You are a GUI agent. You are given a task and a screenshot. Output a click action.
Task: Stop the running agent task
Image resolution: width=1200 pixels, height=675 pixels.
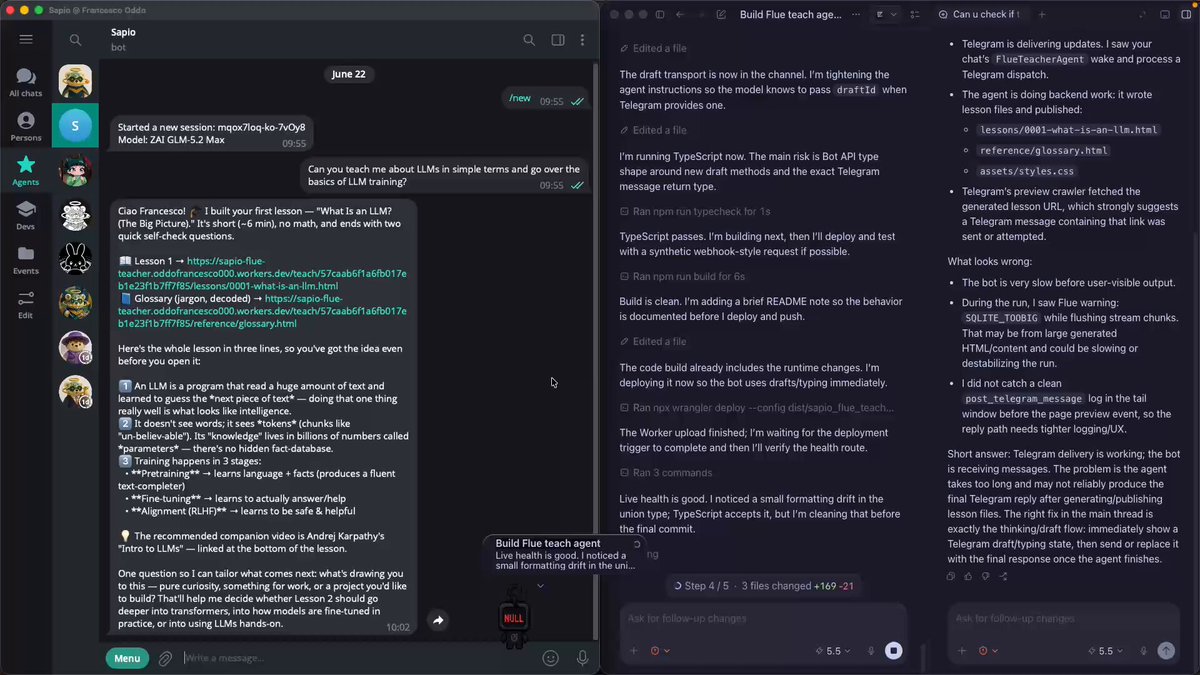point(894,651)
